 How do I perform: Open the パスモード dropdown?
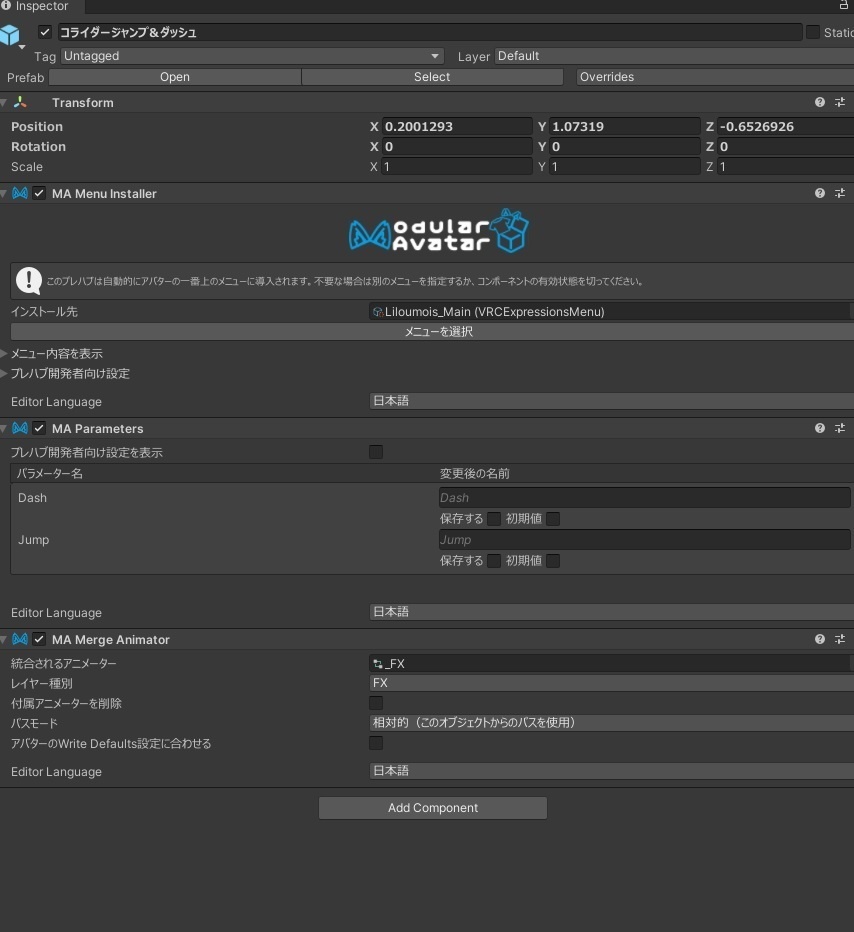(x=612, y=723)
